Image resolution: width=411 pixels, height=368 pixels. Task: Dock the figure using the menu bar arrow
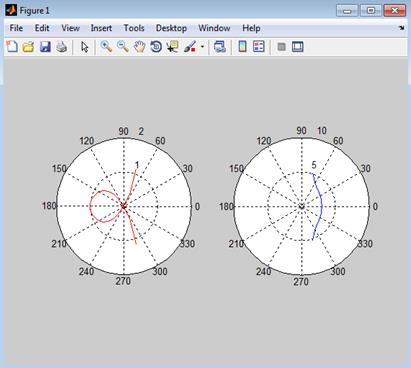[402, 28]
